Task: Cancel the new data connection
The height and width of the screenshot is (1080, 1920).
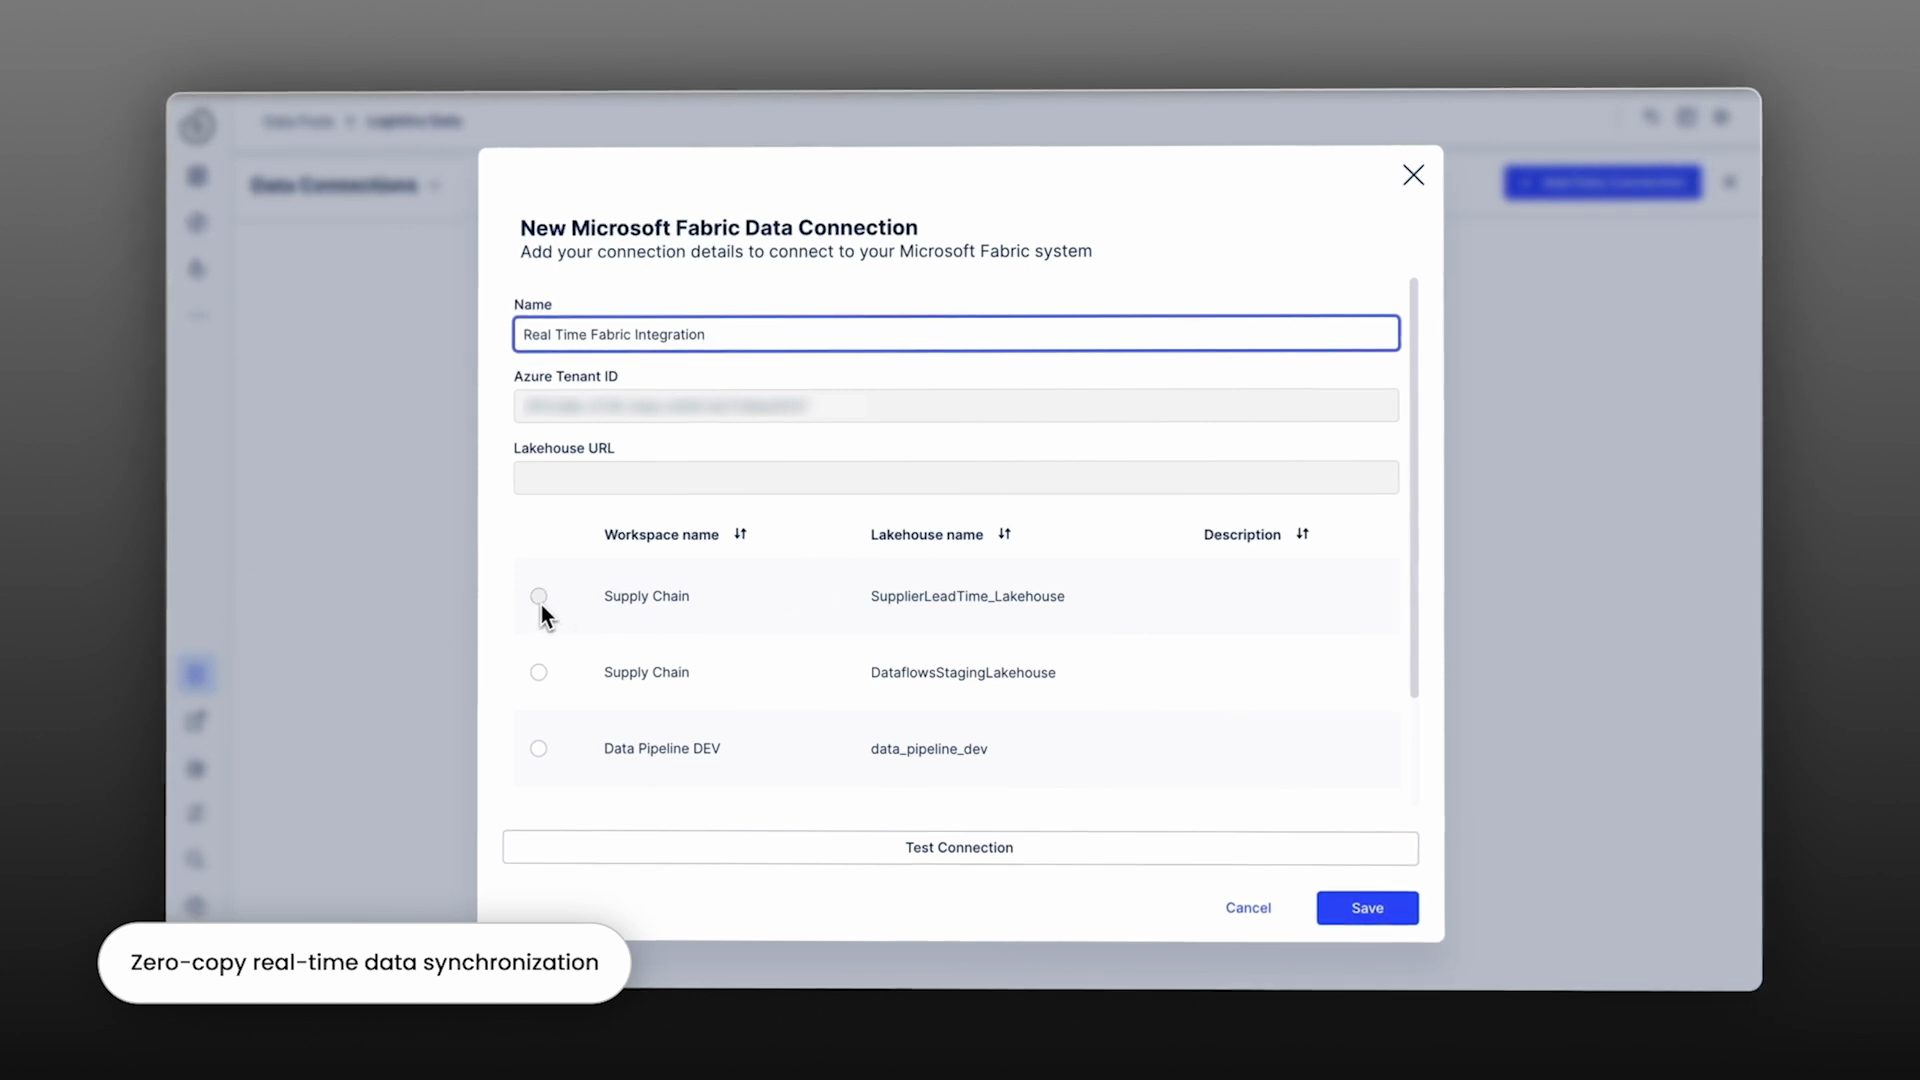Action: click(x=1248, y=908)
